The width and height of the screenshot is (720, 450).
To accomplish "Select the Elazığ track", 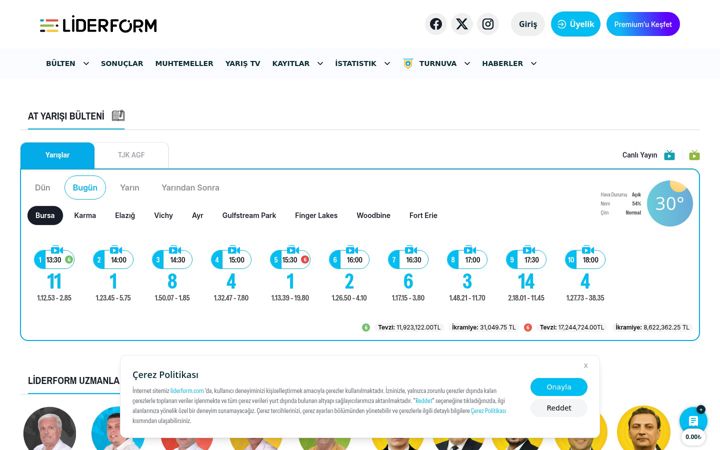I will click(x=125, y=215).
